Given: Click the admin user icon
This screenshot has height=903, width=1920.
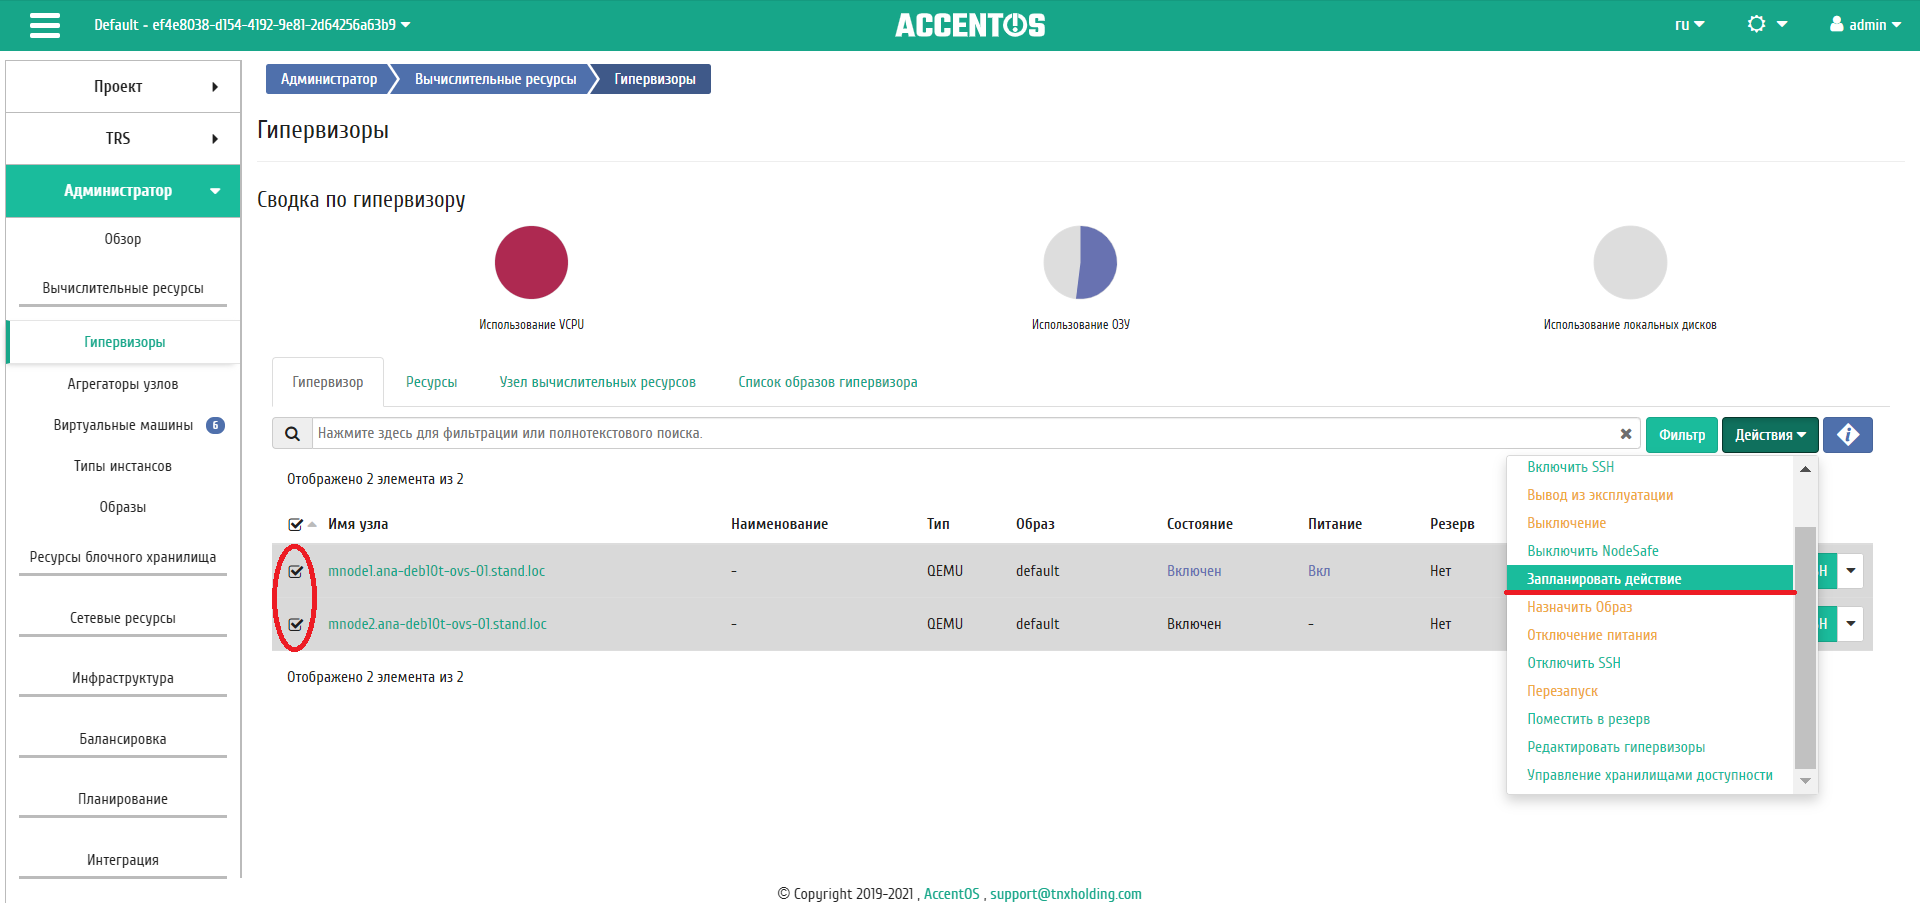Looking at the screenshot, I should [1837, 24].
